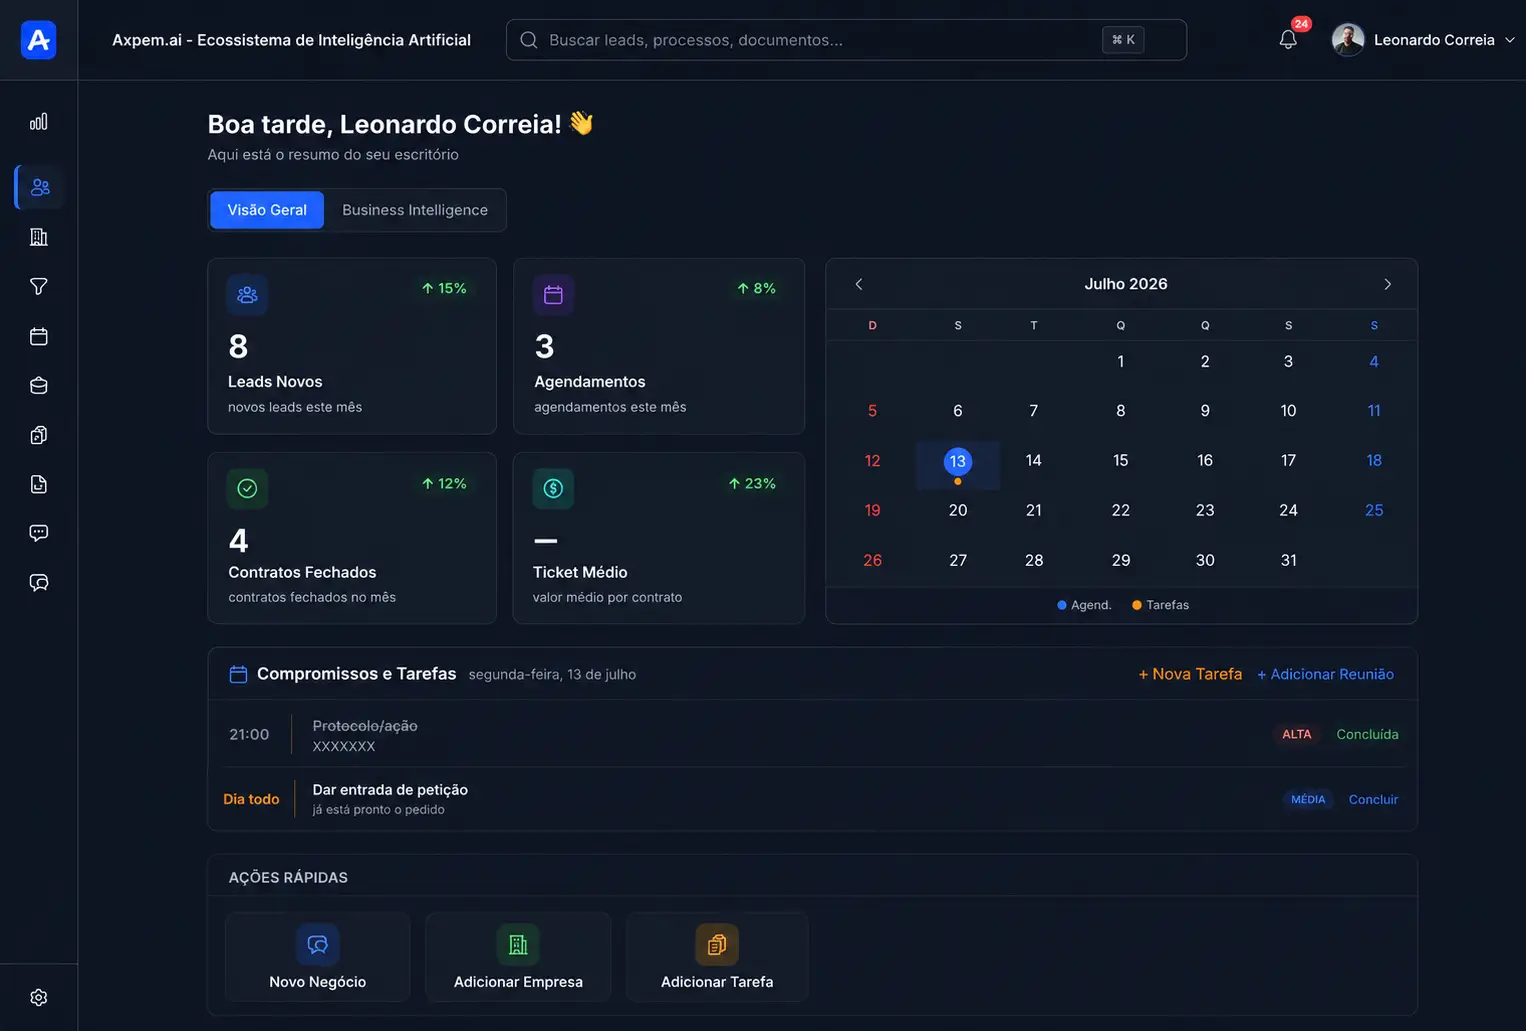1526x1031 pixels.
Task: Expand the Leonardo Correia user menu
Action: pyautogui.click(x=1423, y=40)
